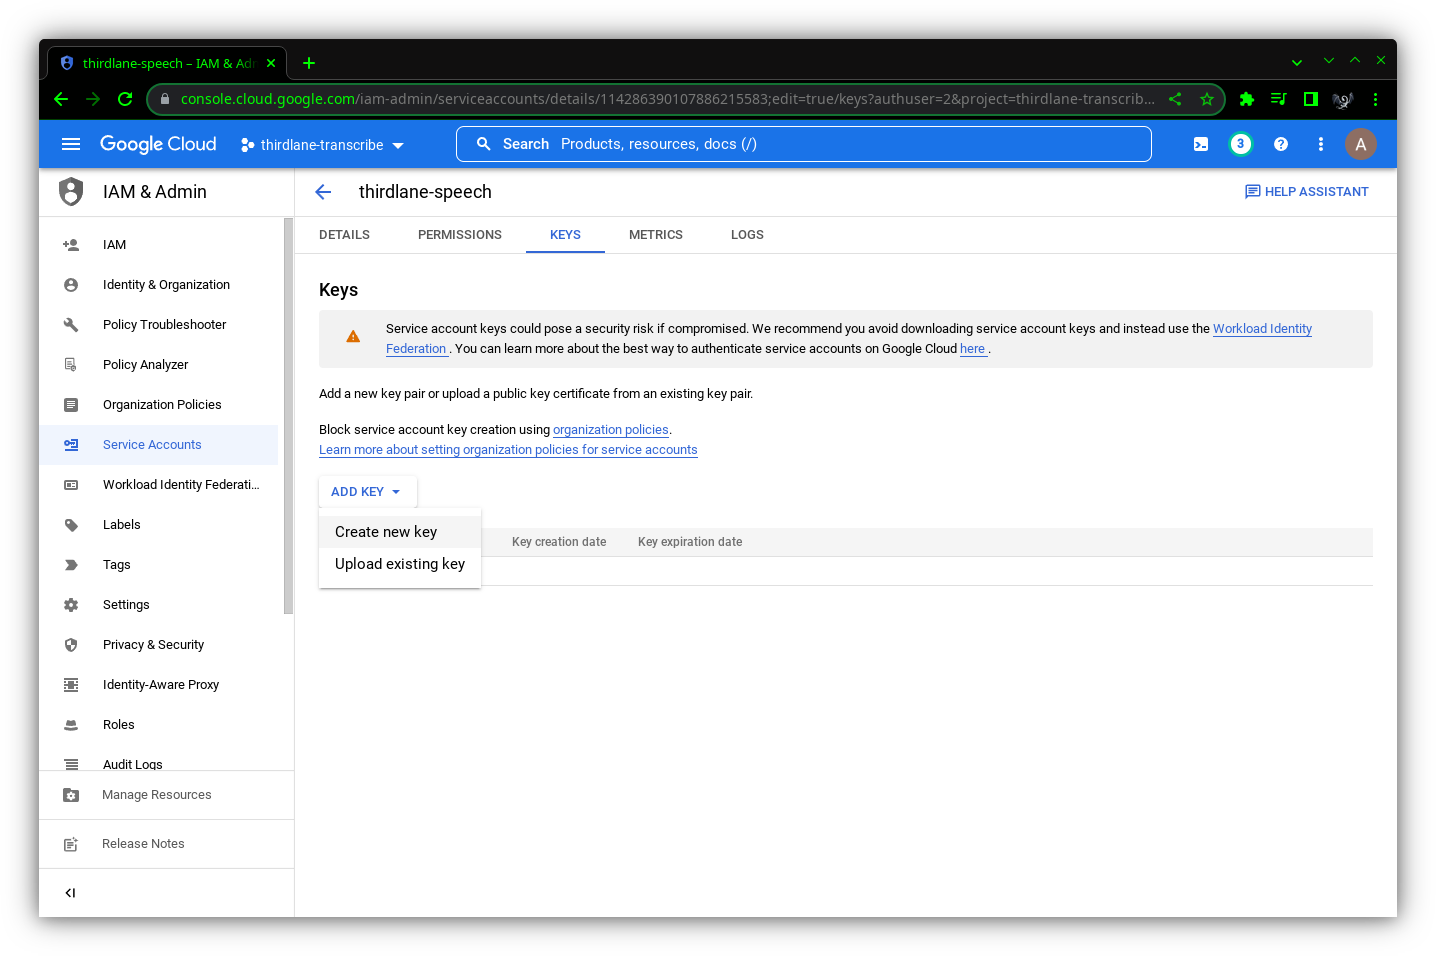Select the Keys tab

565,235
